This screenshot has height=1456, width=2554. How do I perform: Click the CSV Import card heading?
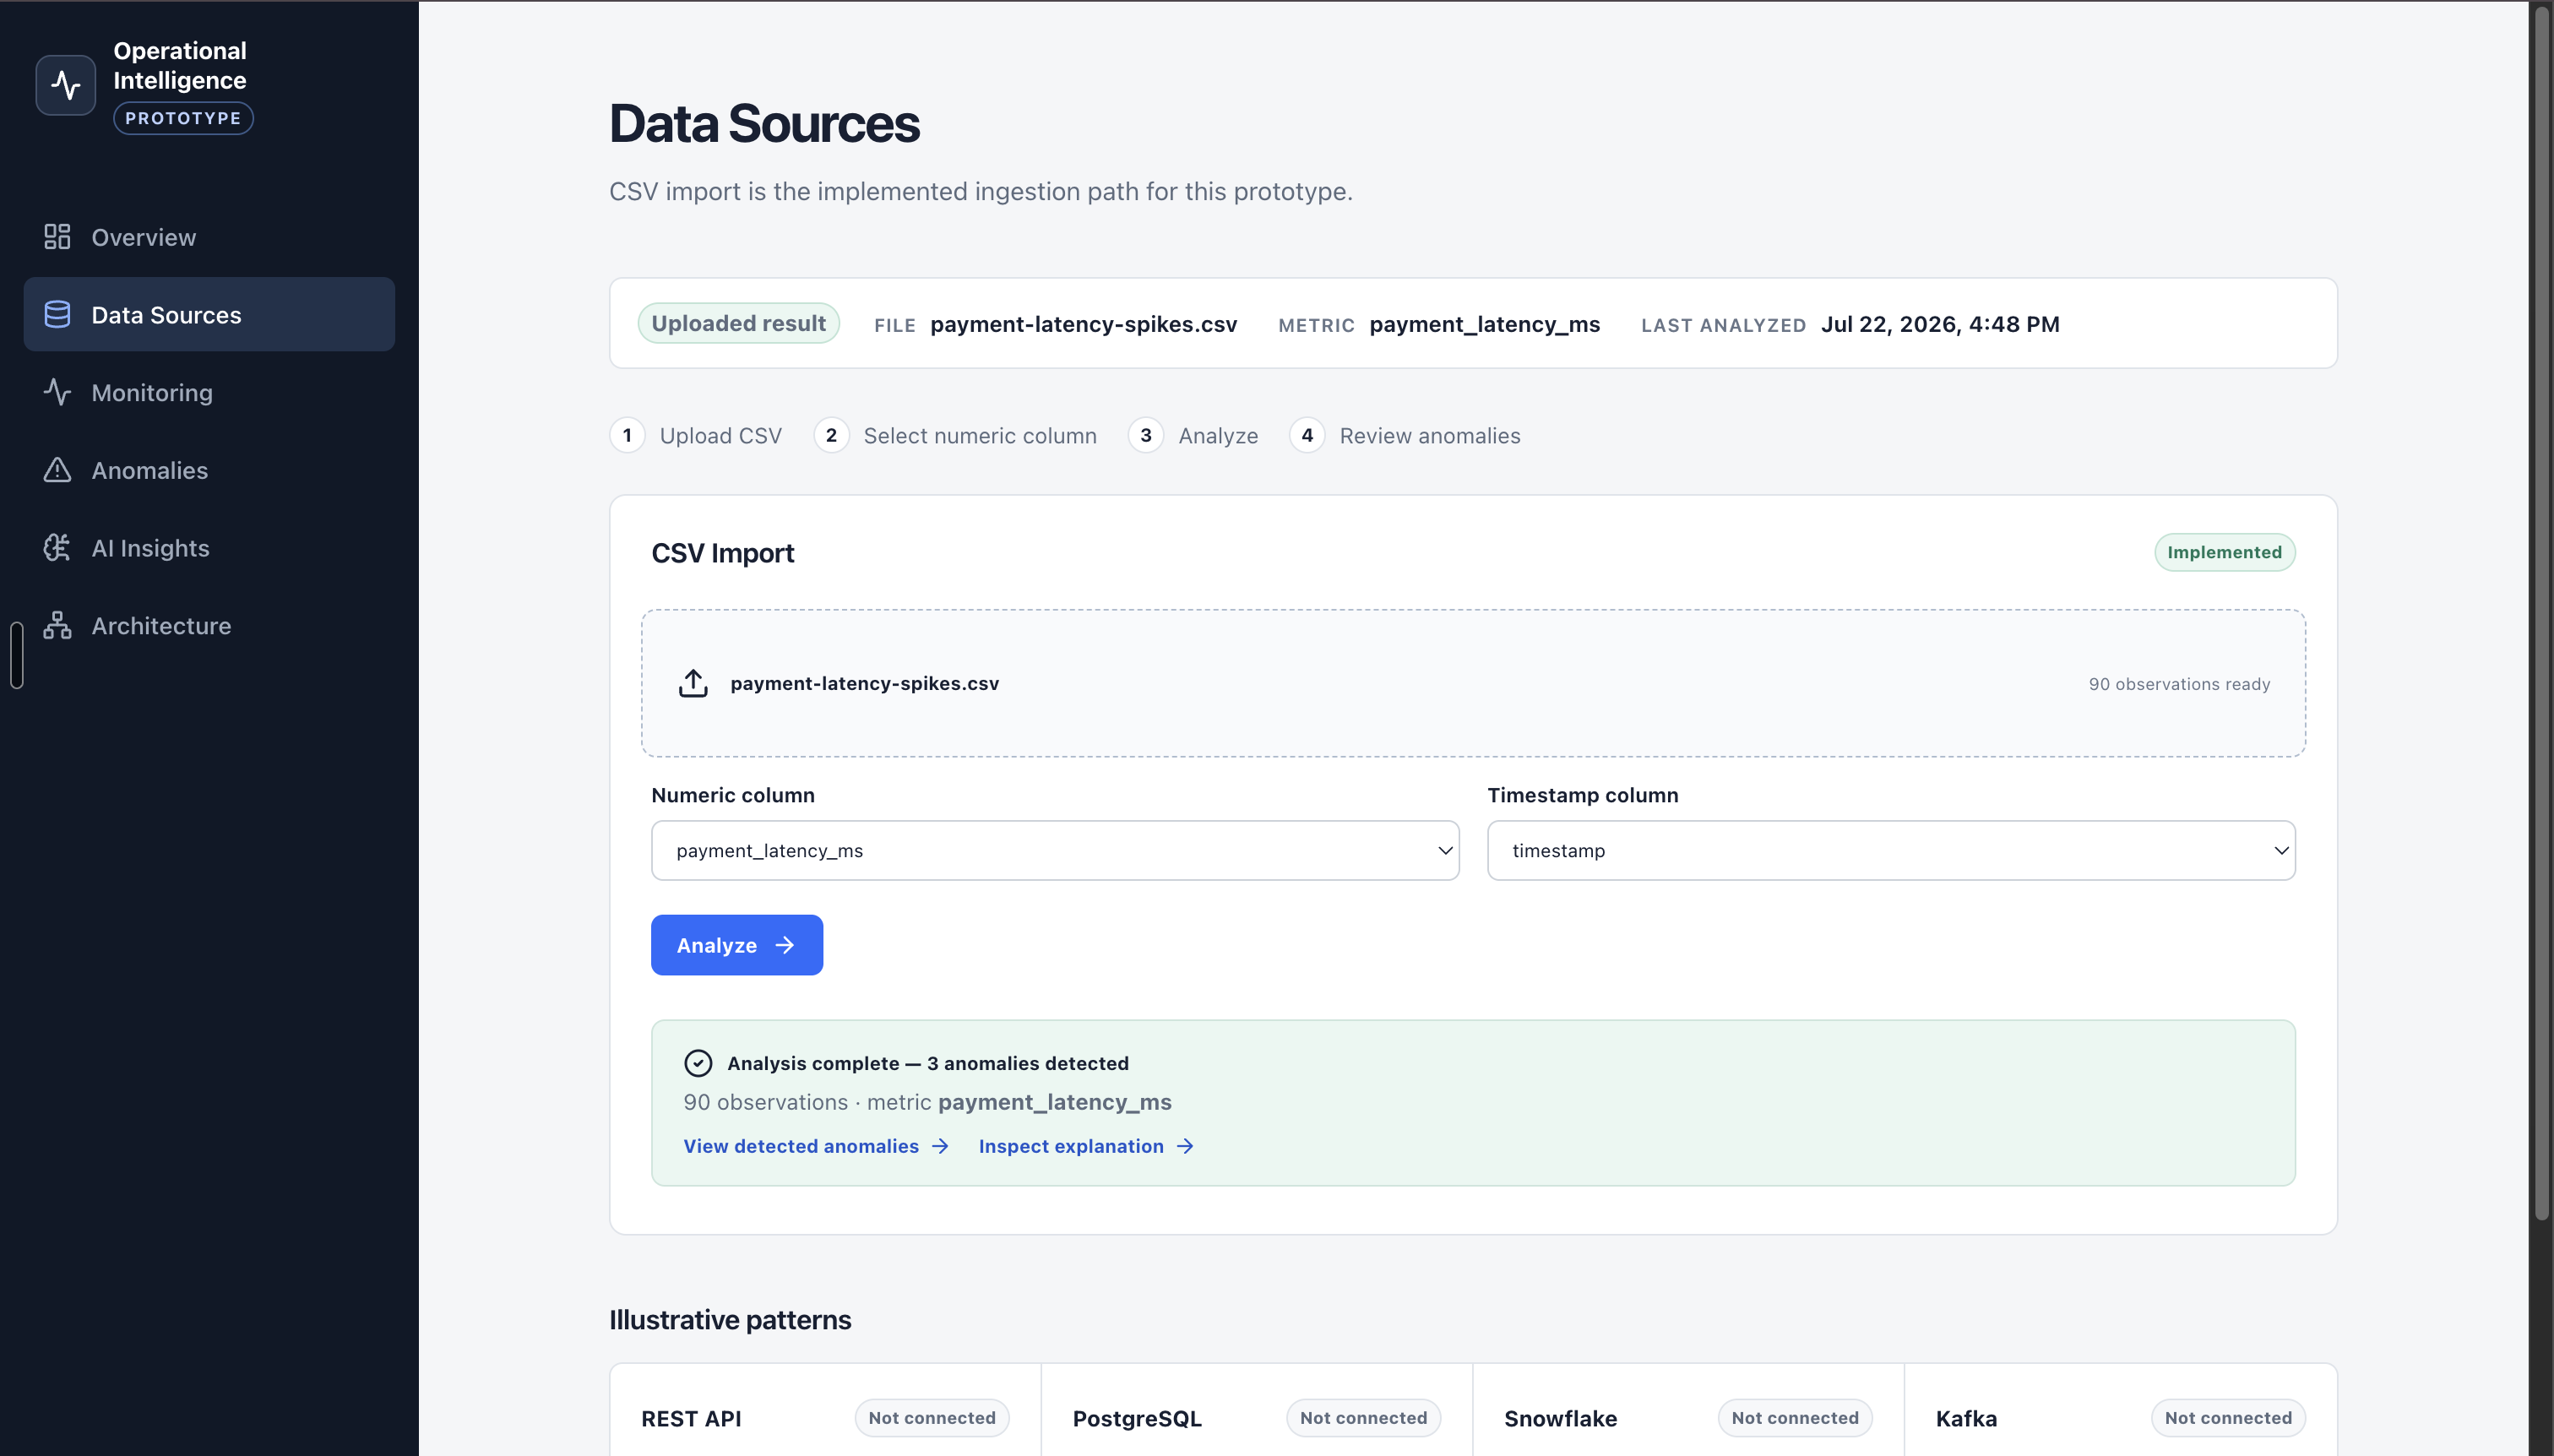coord(722,553)
